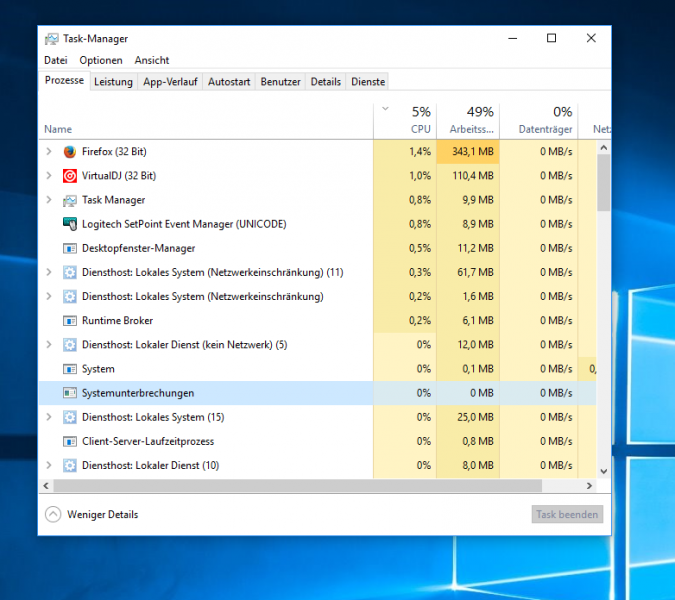Open the Datei menu
This screenshot has height=600, width=675.
56,60
